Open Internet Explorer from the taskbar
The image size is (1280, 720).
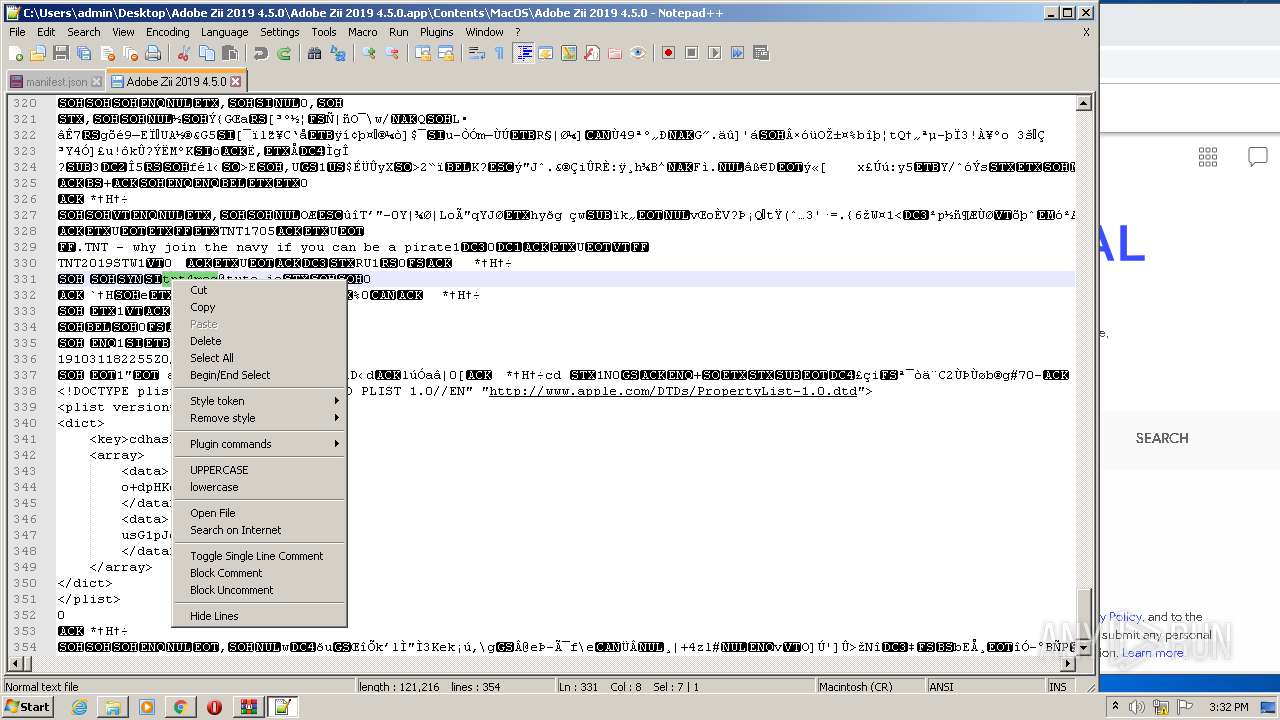(x=79, y=707)
